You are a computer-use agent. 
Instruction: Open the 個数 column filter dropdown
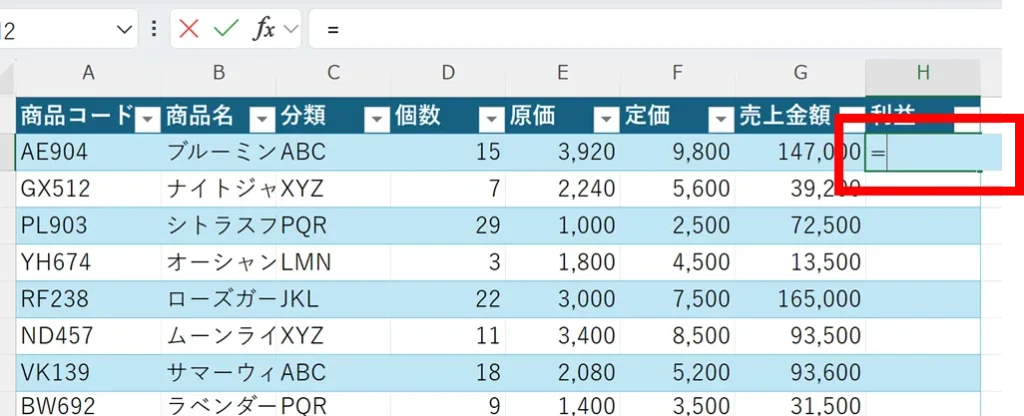[x=491, y=119]
